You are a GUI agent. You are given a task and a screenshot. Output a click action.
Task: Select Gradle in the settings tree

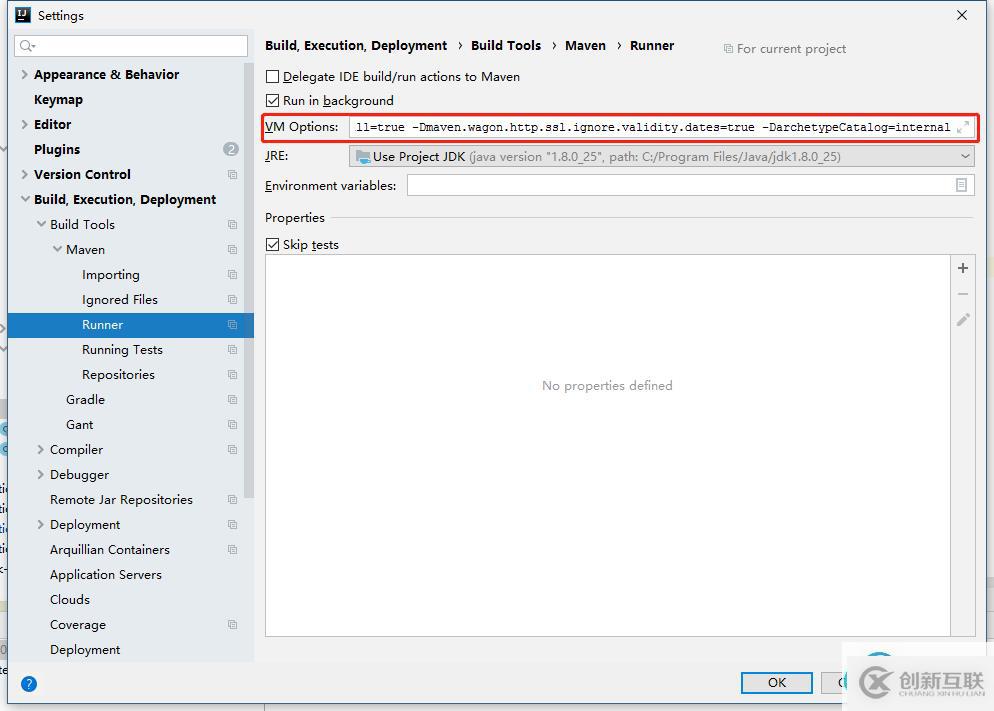click(x=85, y=400)
